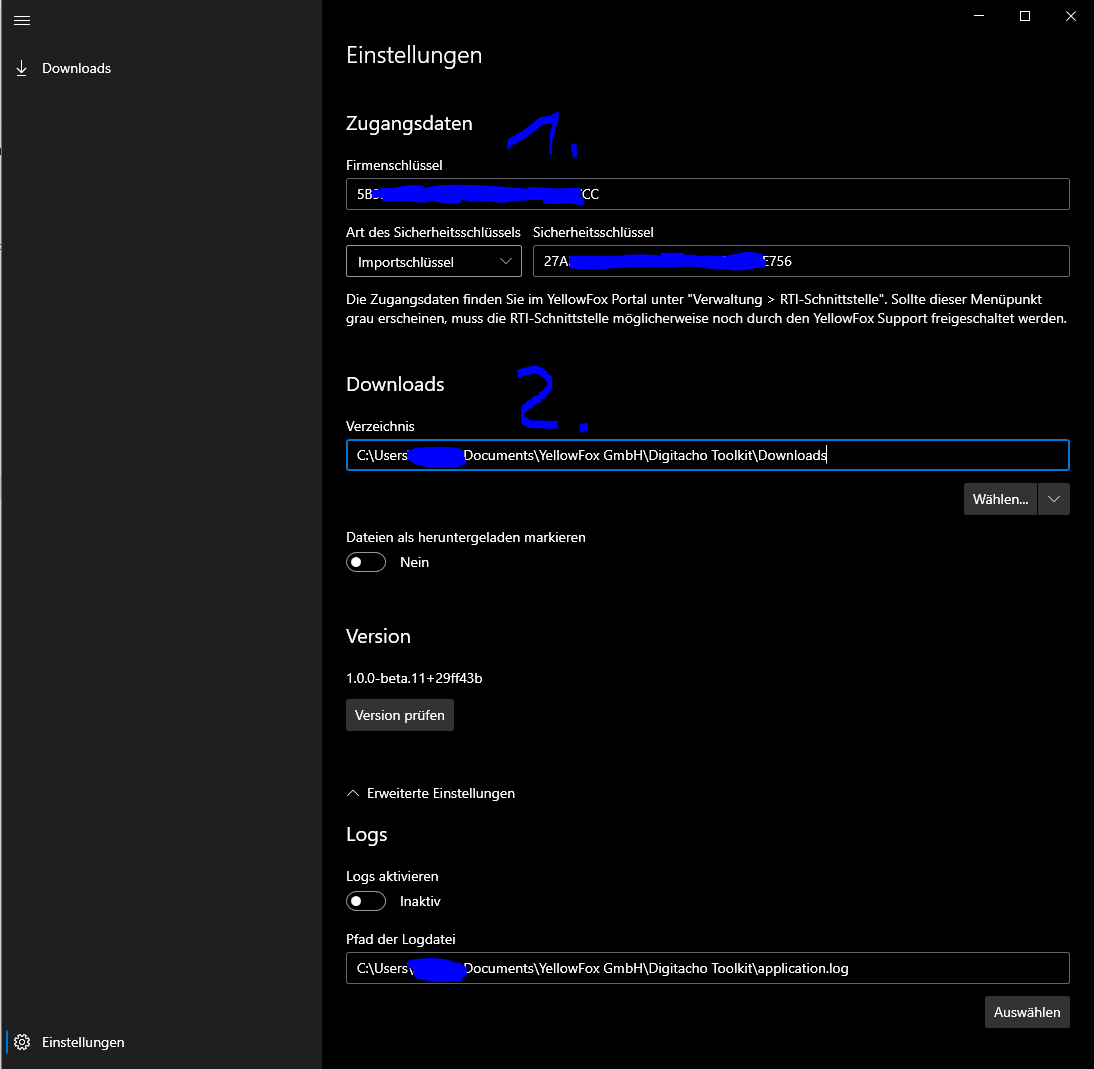
Task: Collapse the Erweiterte Einstellungen section
Action: (430, 792)
